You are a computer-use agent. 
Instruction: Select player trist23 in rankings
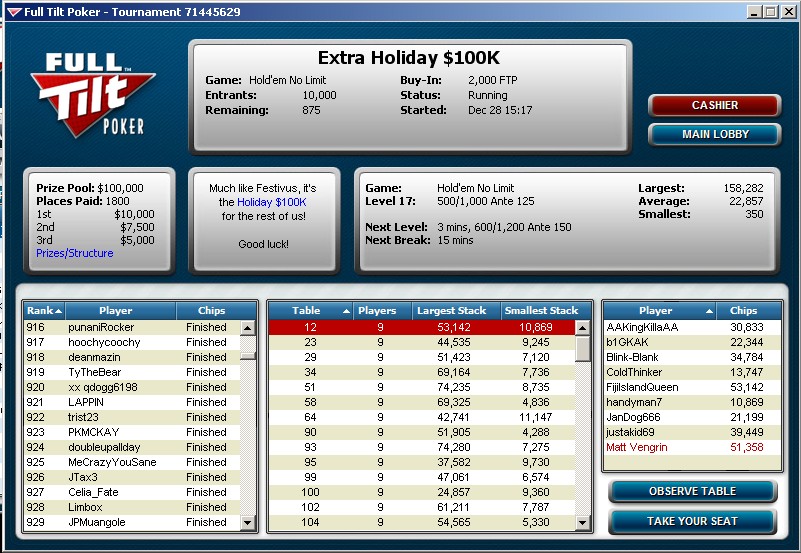point(132,417)
